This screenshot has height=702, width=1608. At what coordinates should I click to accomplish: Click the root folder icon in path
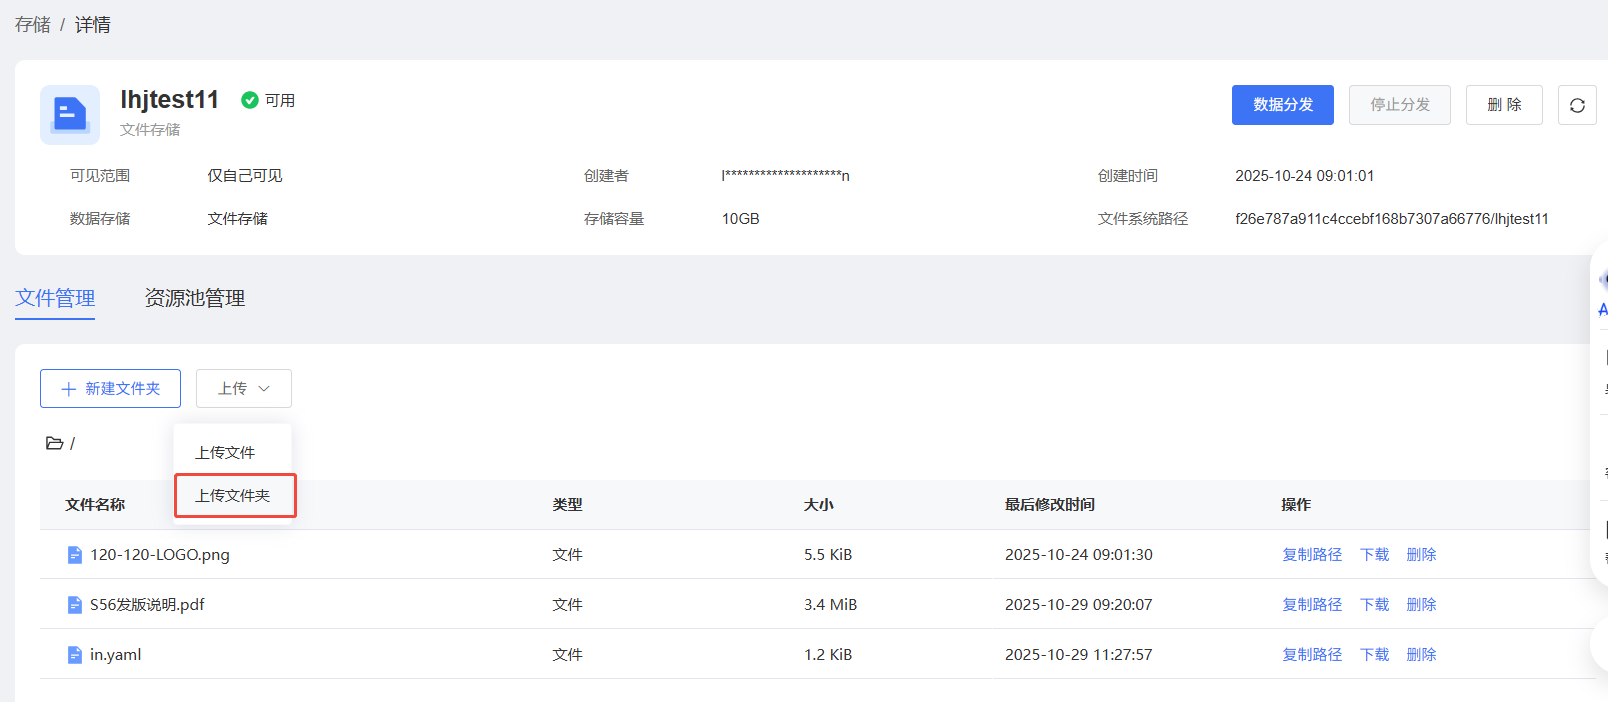click(x=54, y=443)
